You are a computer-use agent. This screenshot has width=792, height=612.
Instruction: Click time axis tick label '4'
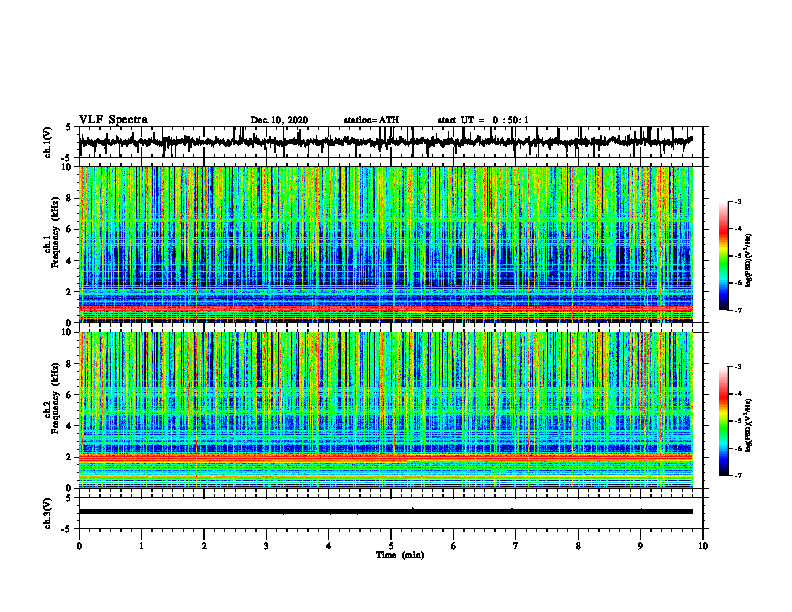point(329,546)
